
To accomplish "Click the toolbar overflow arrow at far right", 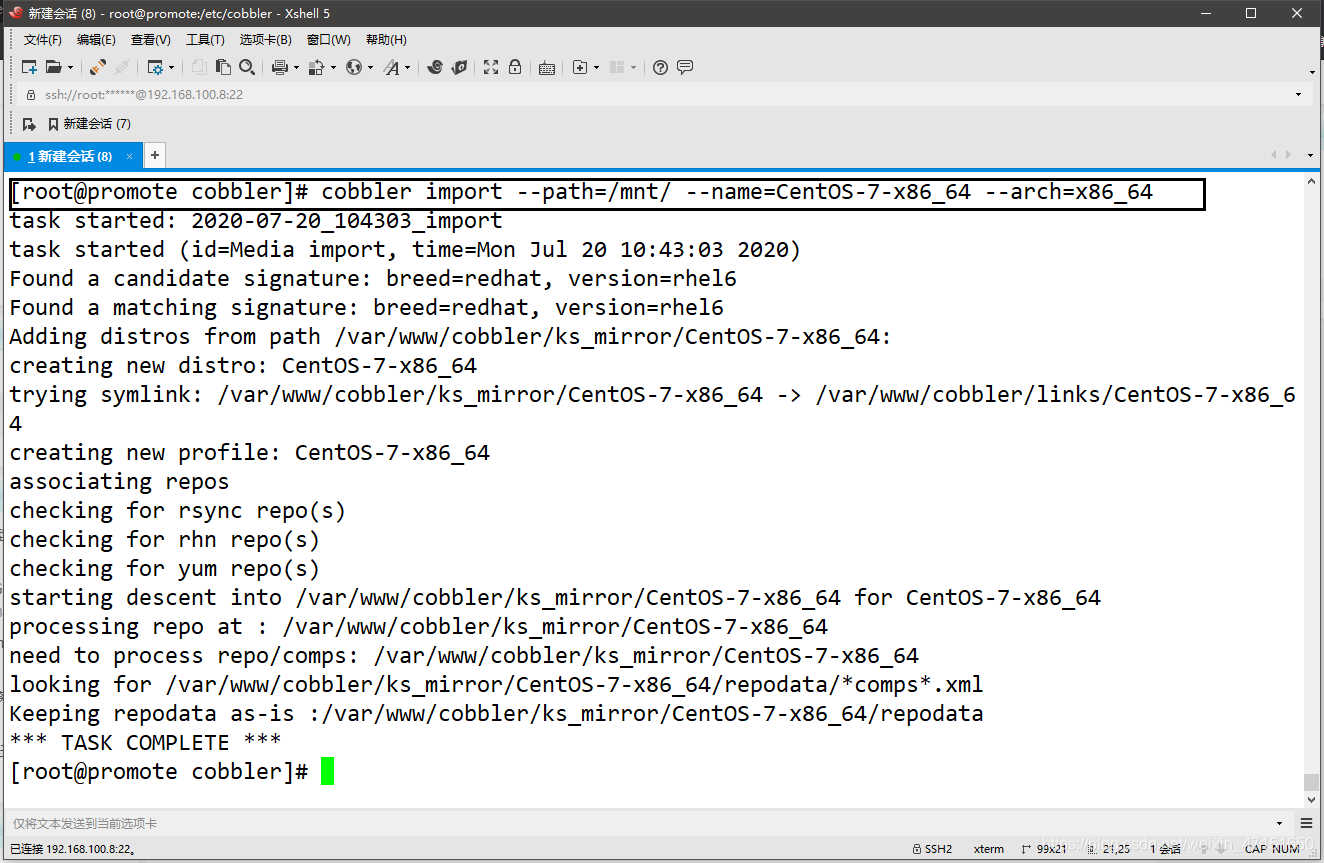I will (x=1312, y=72).
